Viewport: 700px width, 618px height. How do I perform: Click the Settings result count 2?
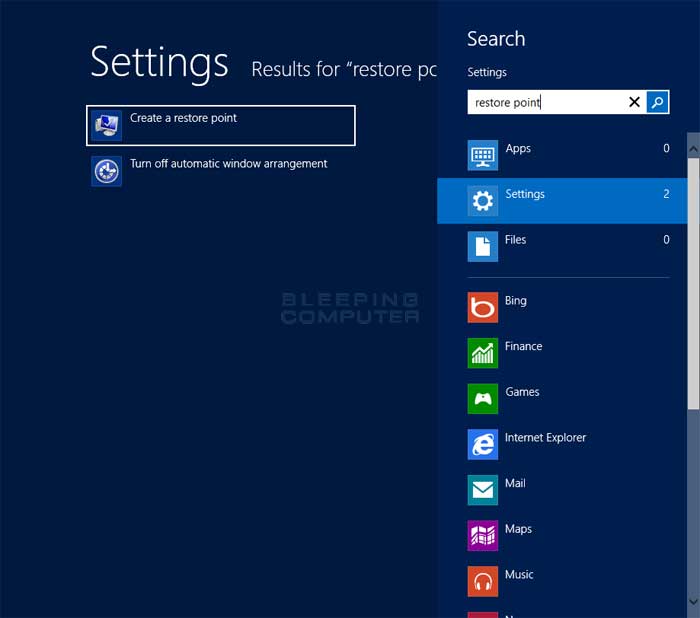tap(666, 194)
